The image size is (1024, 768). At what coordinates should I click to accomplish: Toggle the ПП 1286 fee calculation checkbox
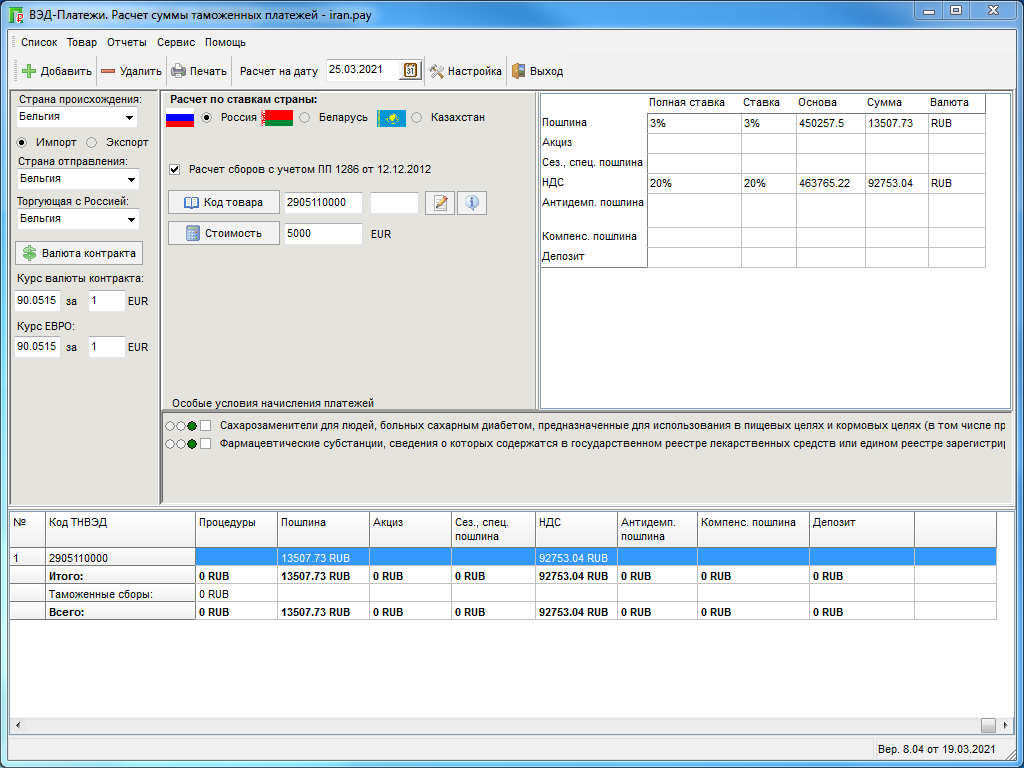pyautogui.click(x=175, y=169)
